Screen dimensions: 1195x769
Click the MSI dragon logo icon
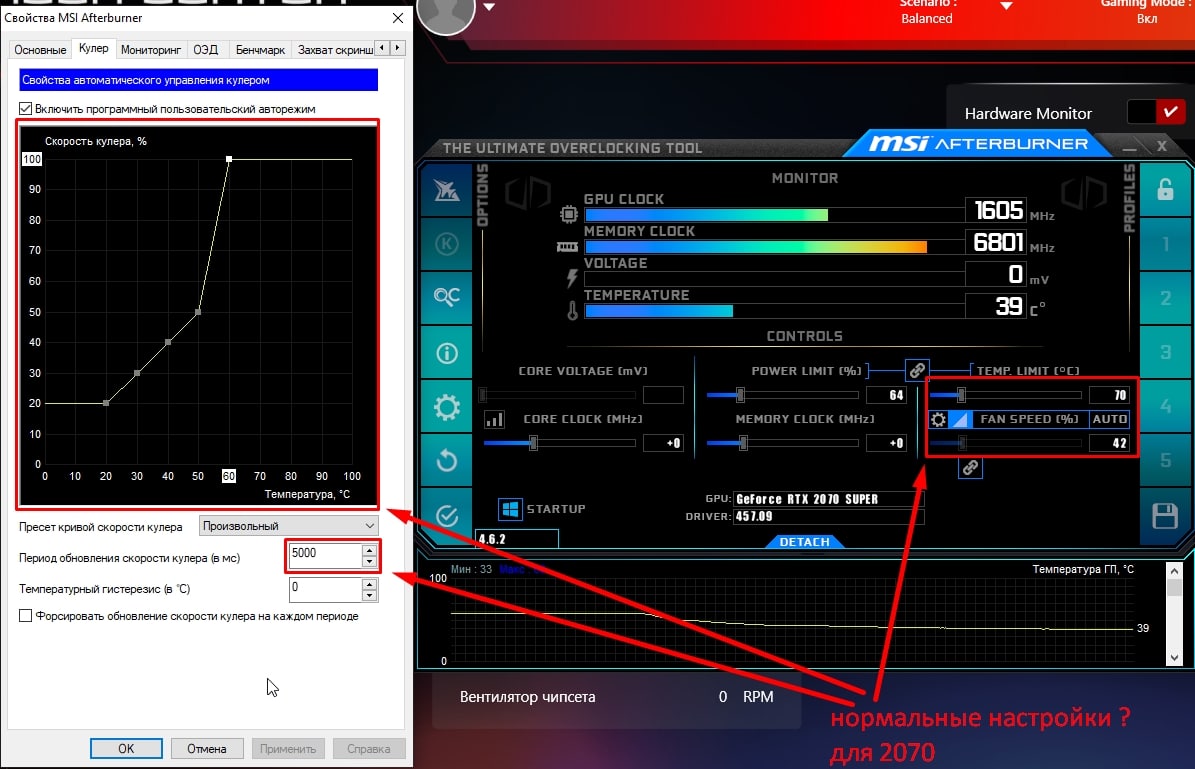pyautogui.click(x=447, y=191)
